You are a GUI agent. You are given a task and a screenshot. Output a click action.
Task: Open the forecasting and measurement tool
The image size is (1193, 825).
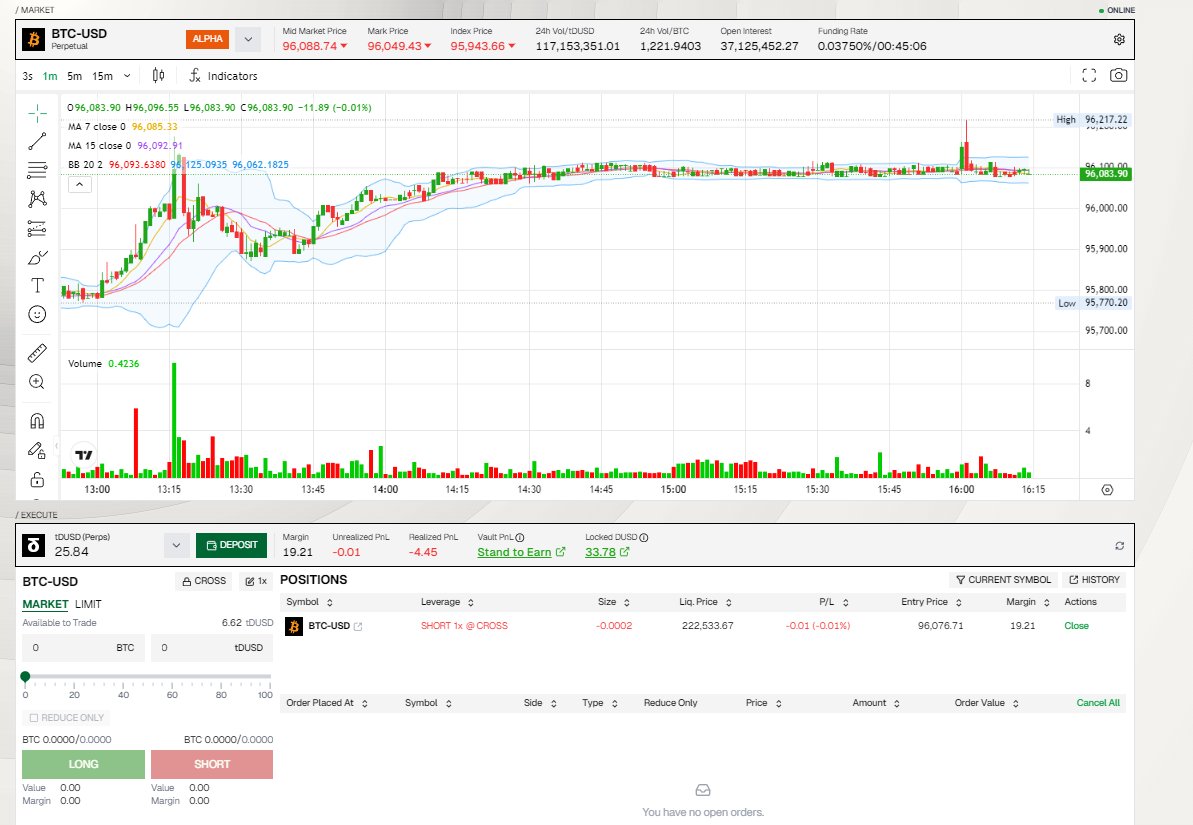(x=37, y=228)
